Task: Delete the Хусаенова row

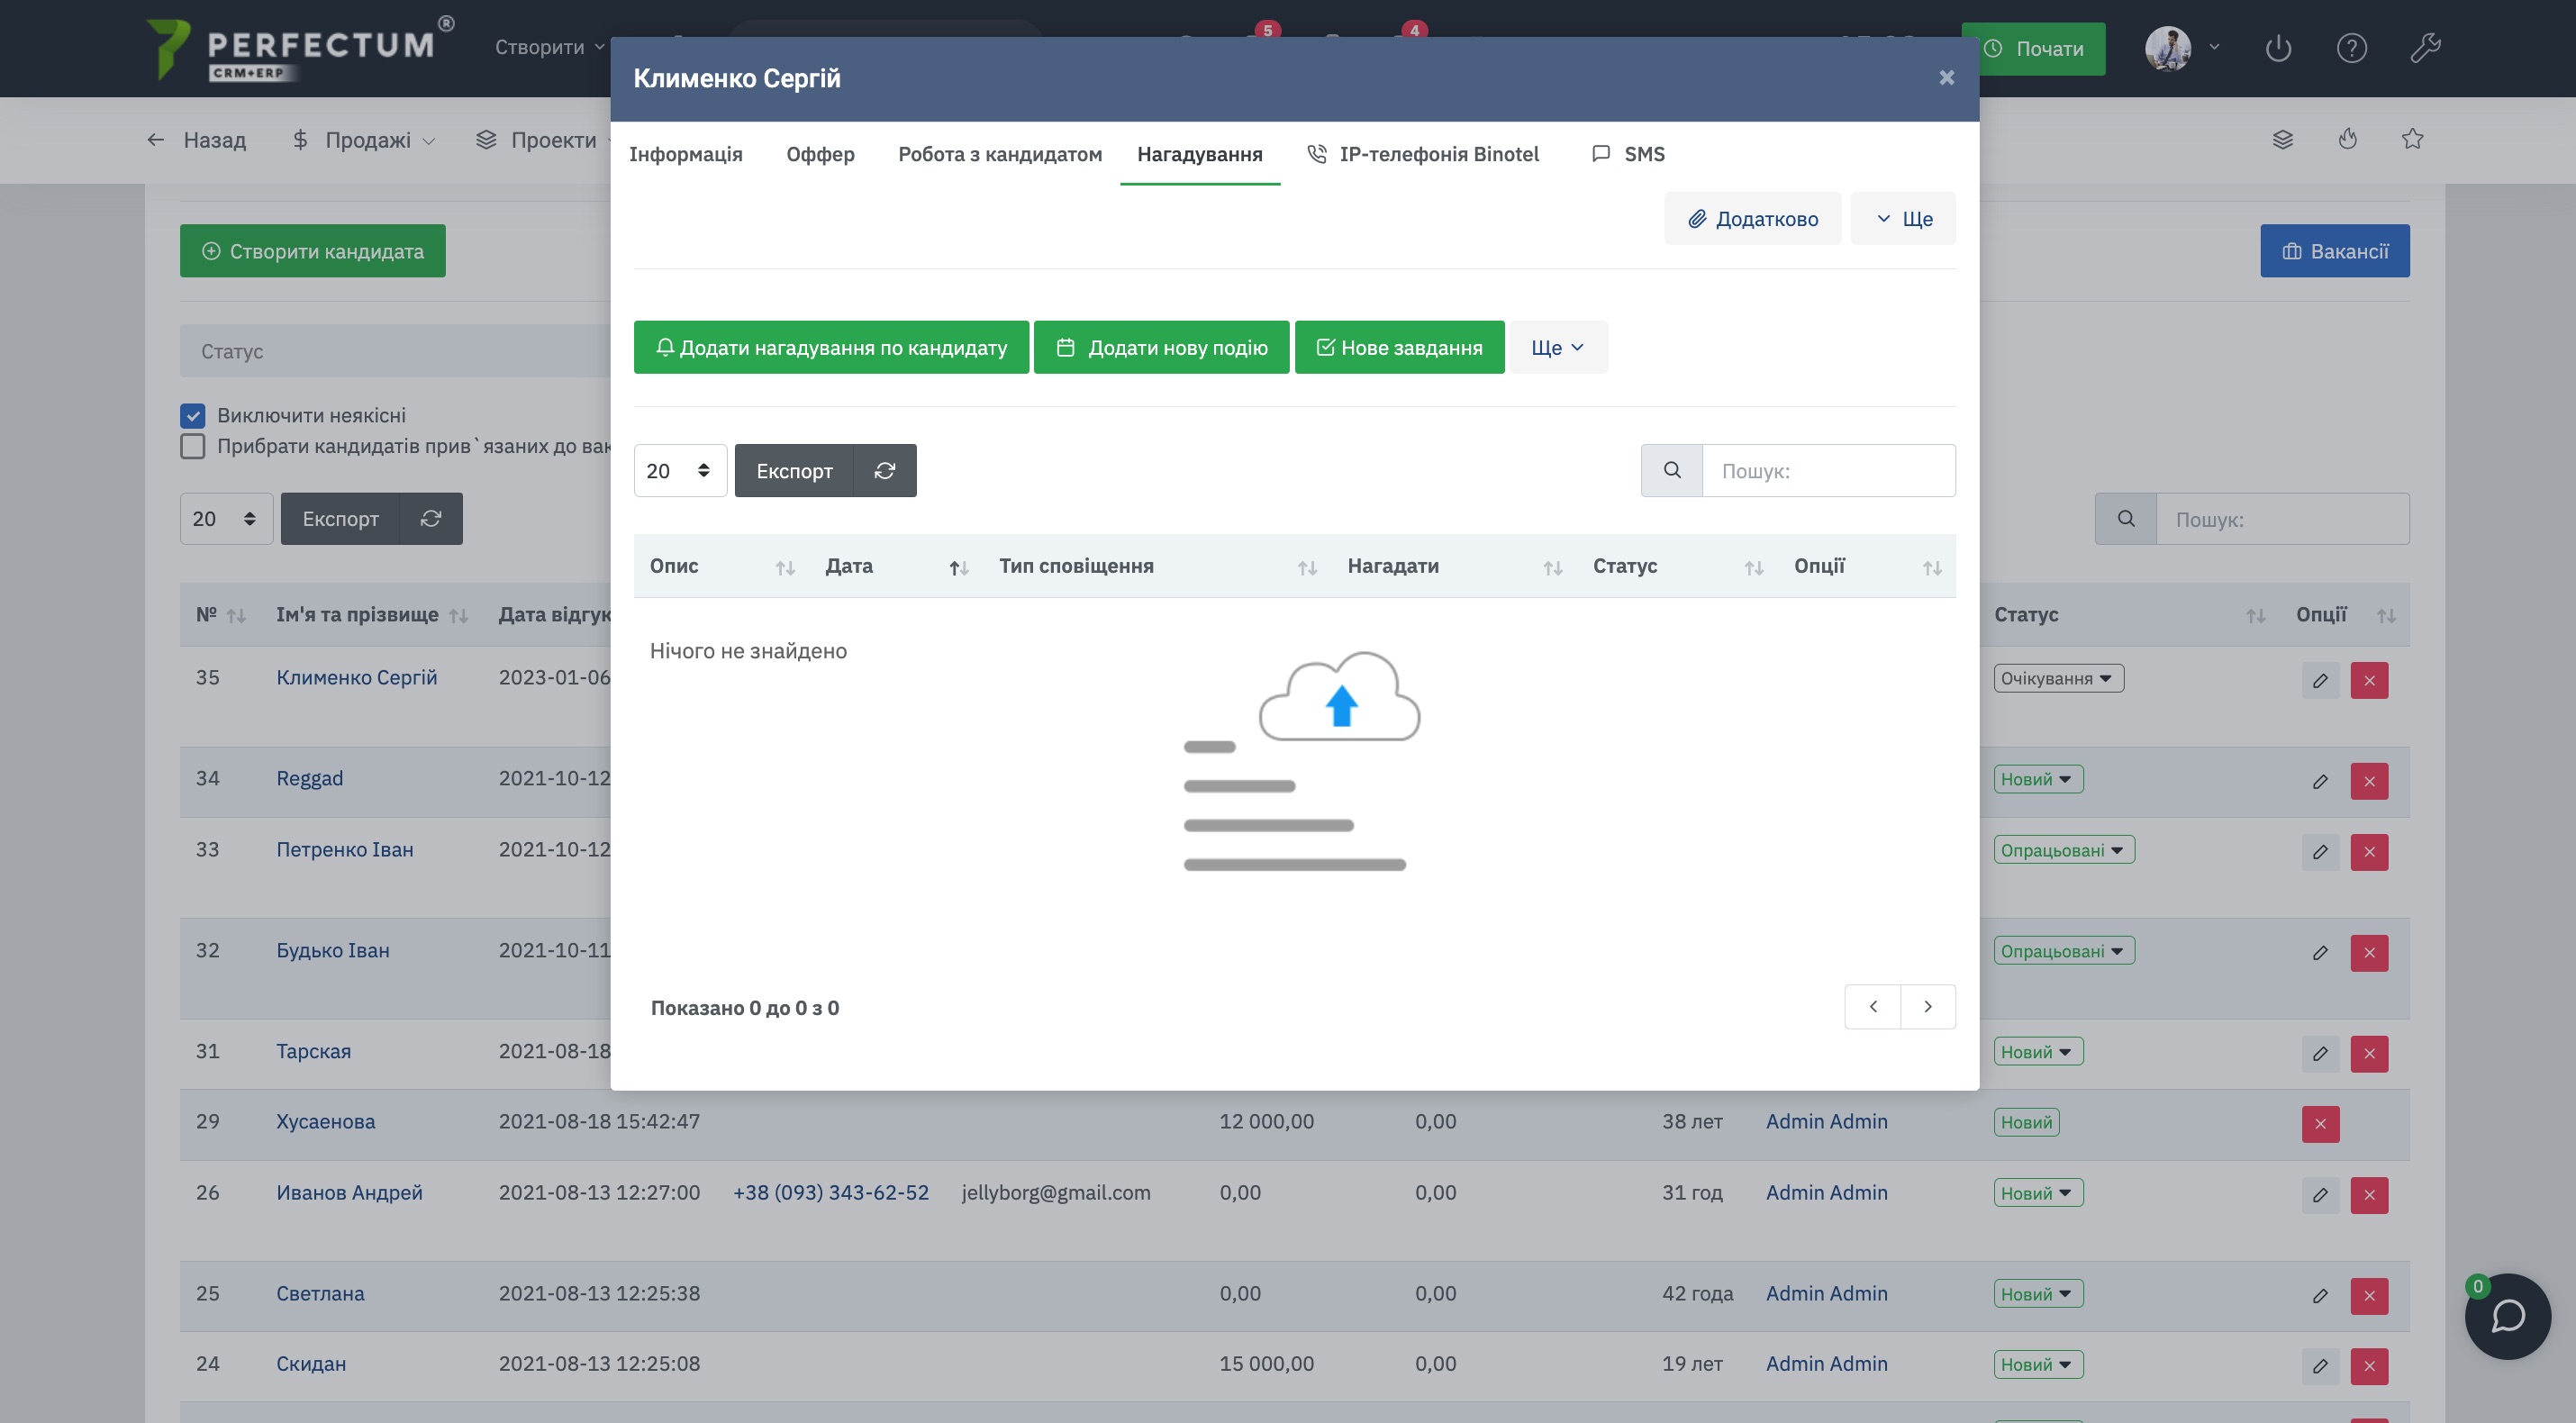Action: click(2320, 1124)
